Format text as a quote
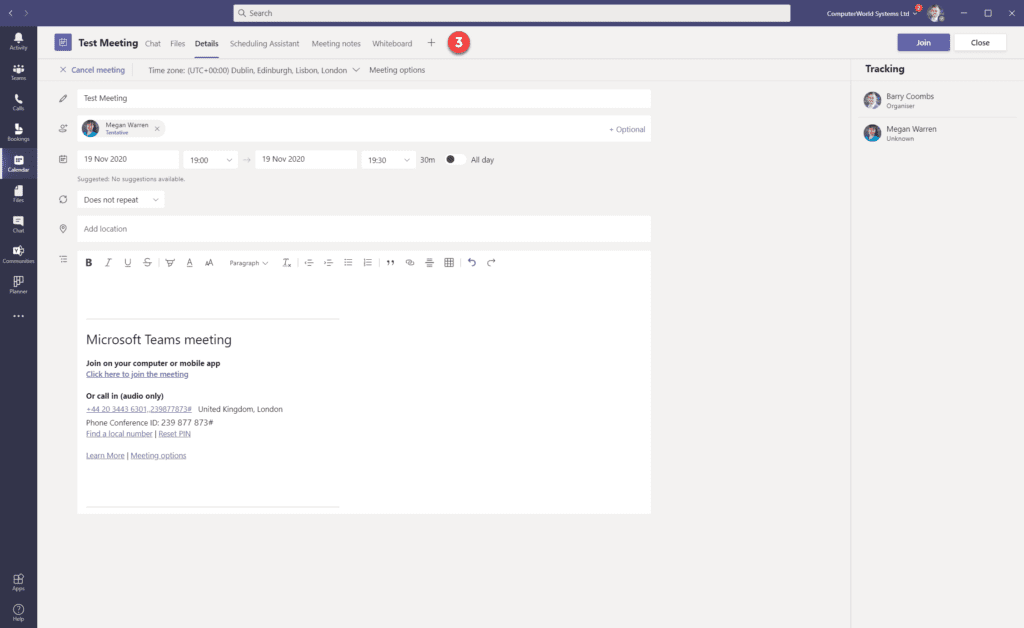 click(x=391, y=262)
